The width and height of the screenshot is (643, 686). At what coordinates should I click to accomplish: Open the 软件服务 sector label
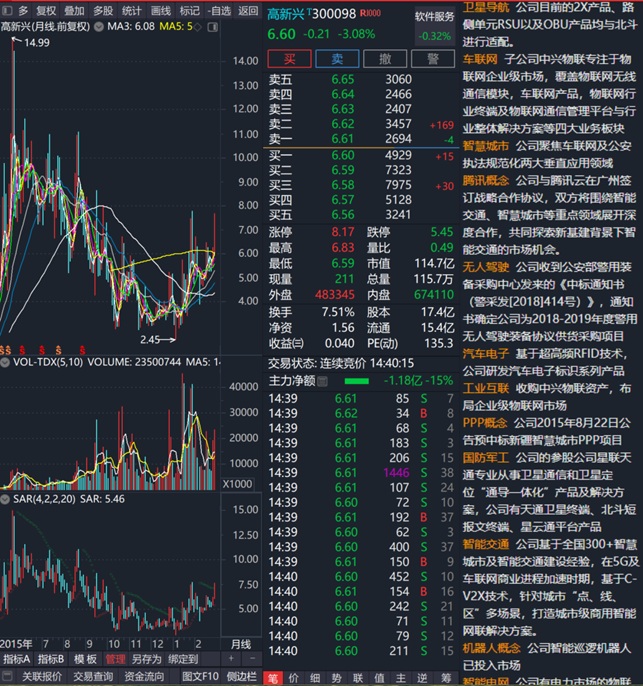(434, 17)
